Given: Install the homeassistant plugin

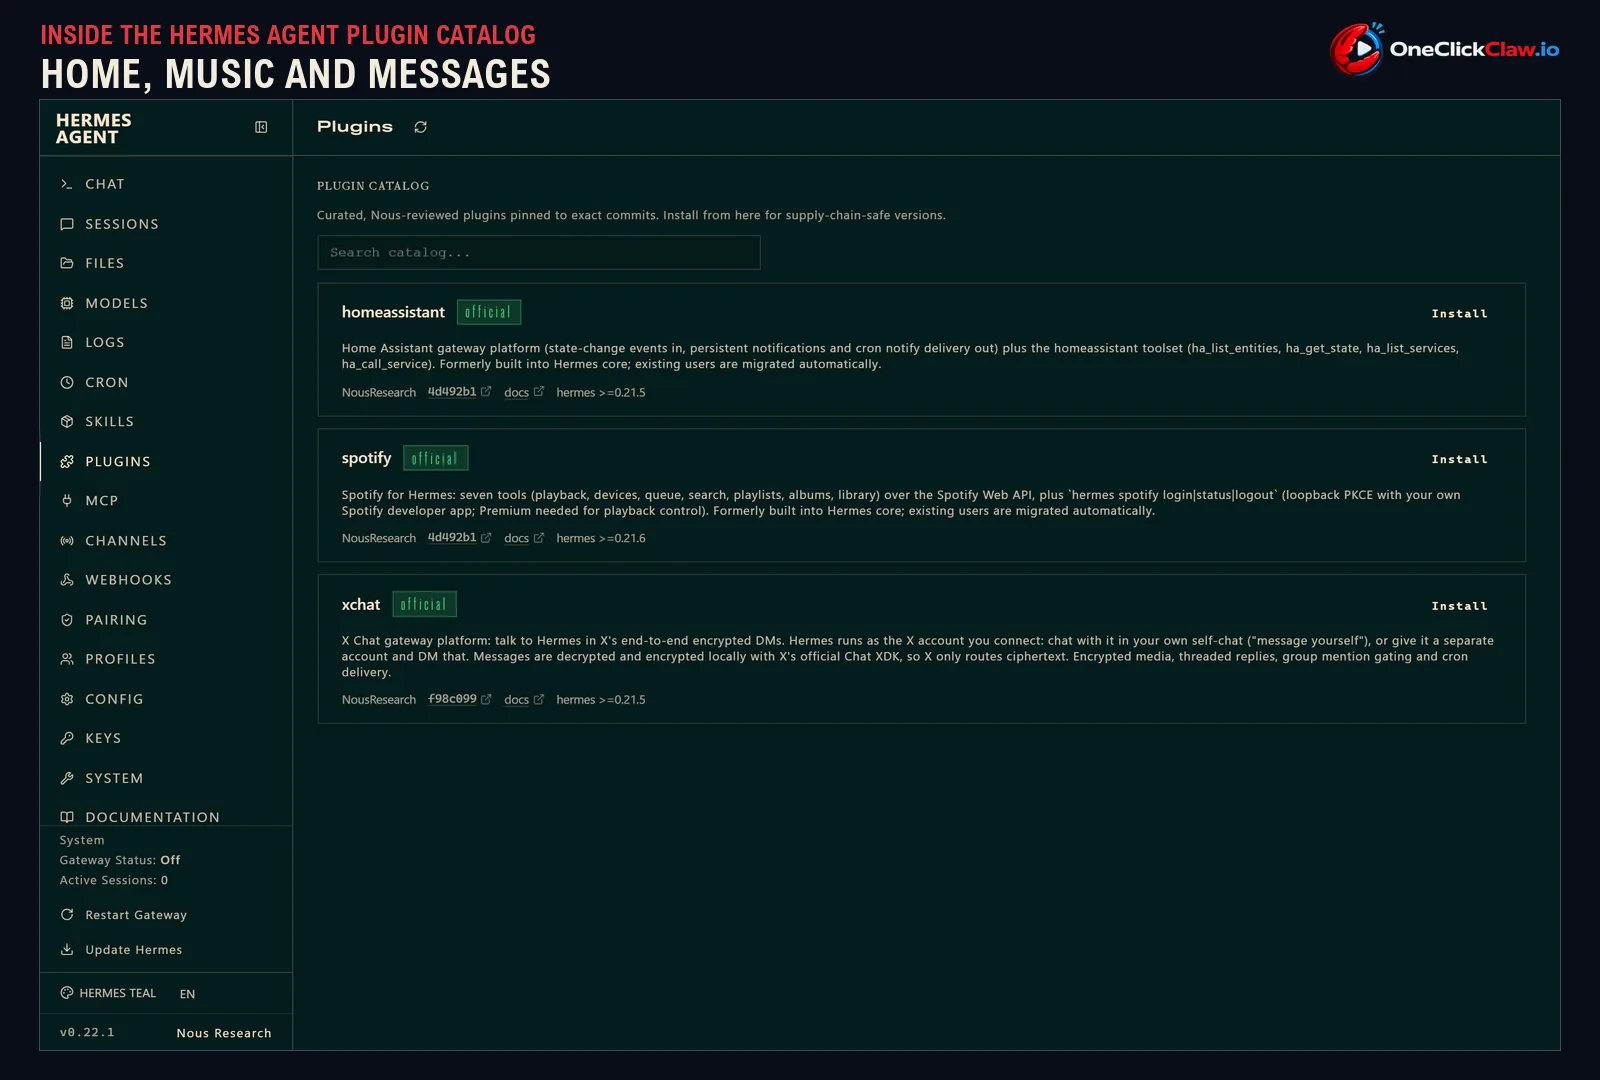Looking at the screenshot, I should (x=1459, y=314).
